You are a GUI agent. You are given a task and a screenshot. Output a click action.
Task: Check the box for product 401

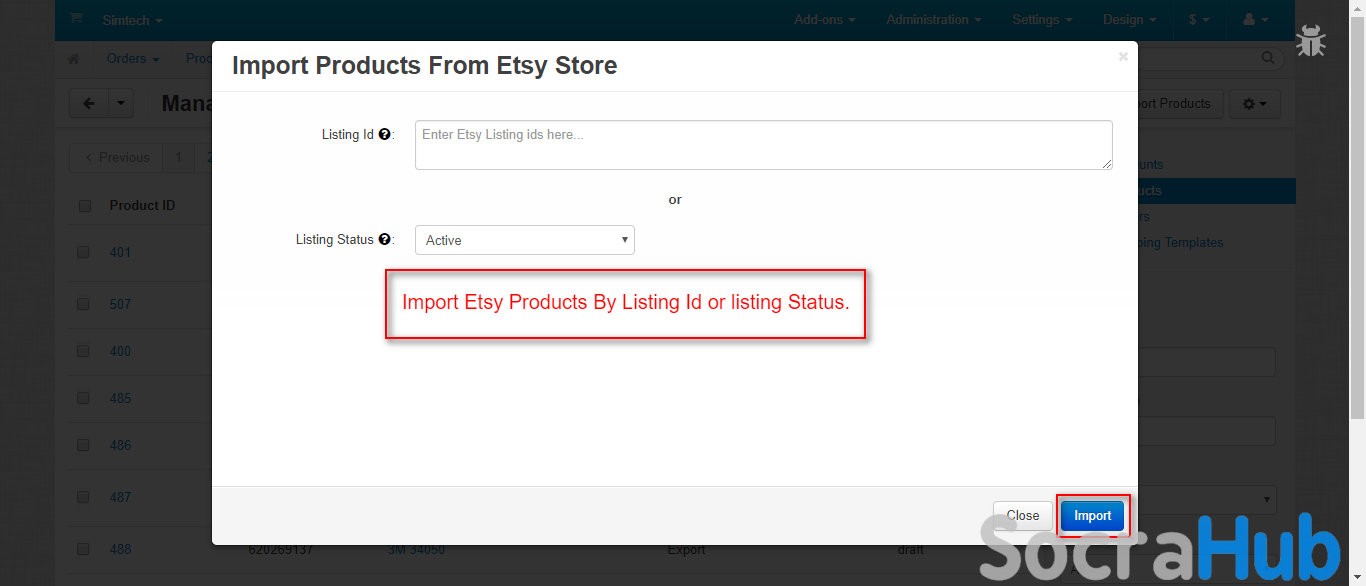point(84,252)
